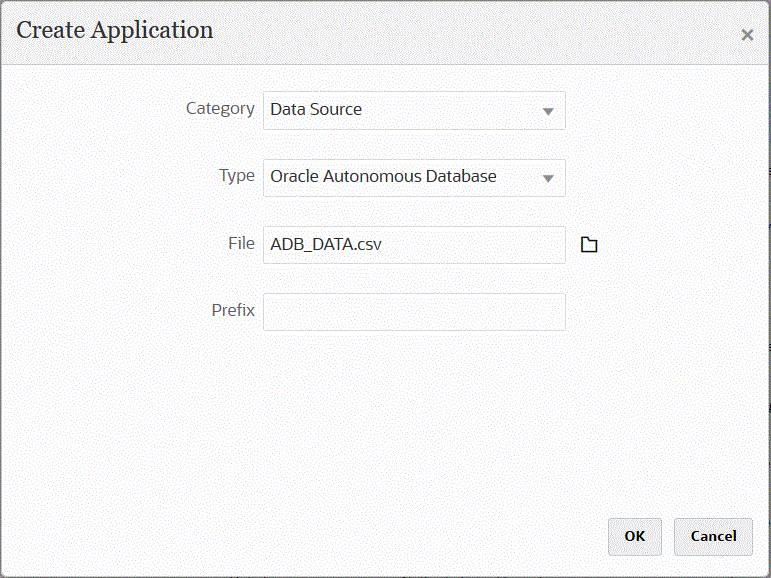Click the Category field label

(x=220, y=108)
